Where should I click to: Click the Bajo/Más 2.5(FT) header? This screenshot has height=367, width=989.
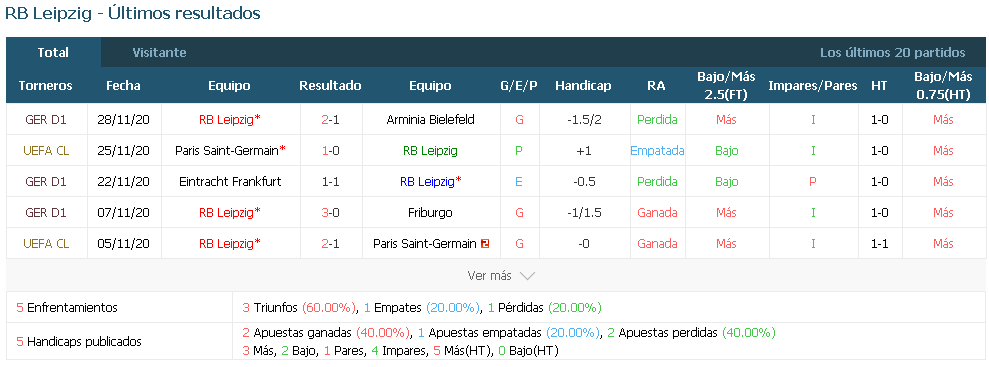click(x=727, y=86)
